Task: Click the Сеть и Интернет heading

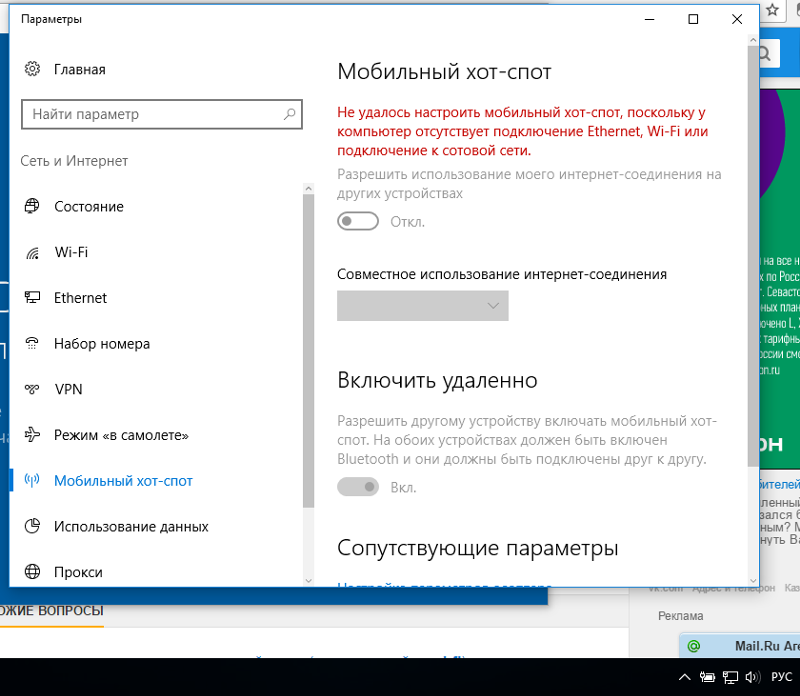Action: coord(74,161)
